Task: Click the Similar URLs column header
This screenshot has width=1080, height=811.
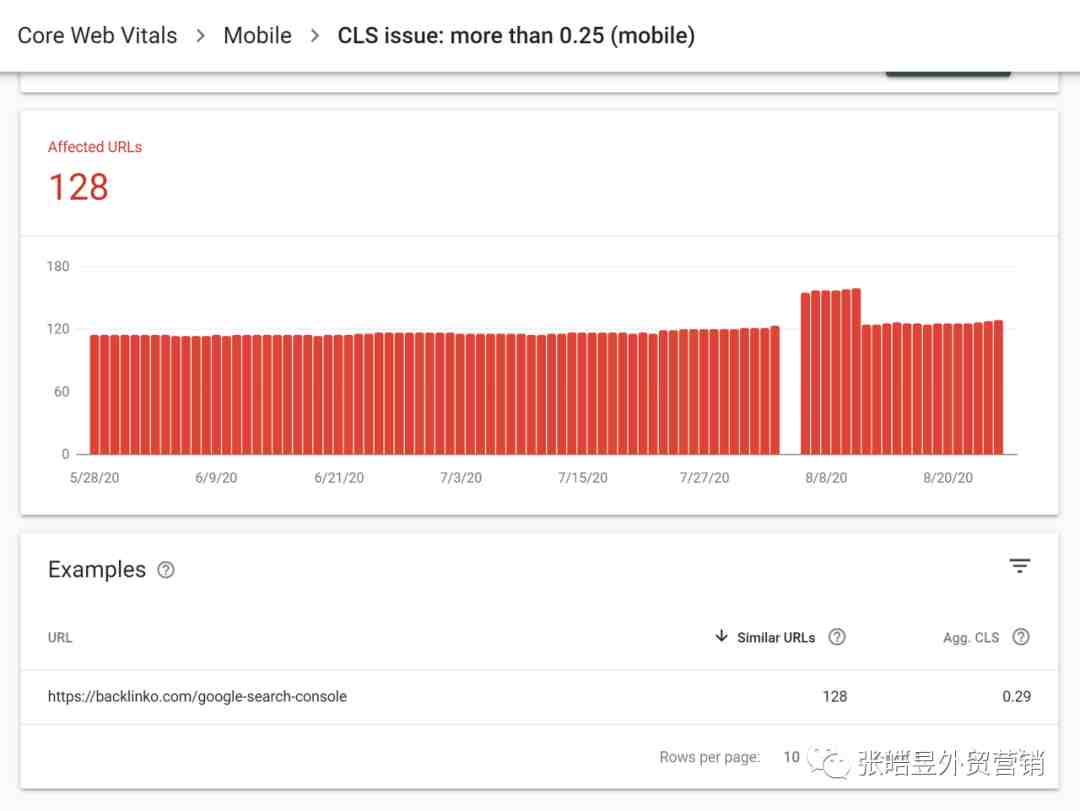Action: 776,638
